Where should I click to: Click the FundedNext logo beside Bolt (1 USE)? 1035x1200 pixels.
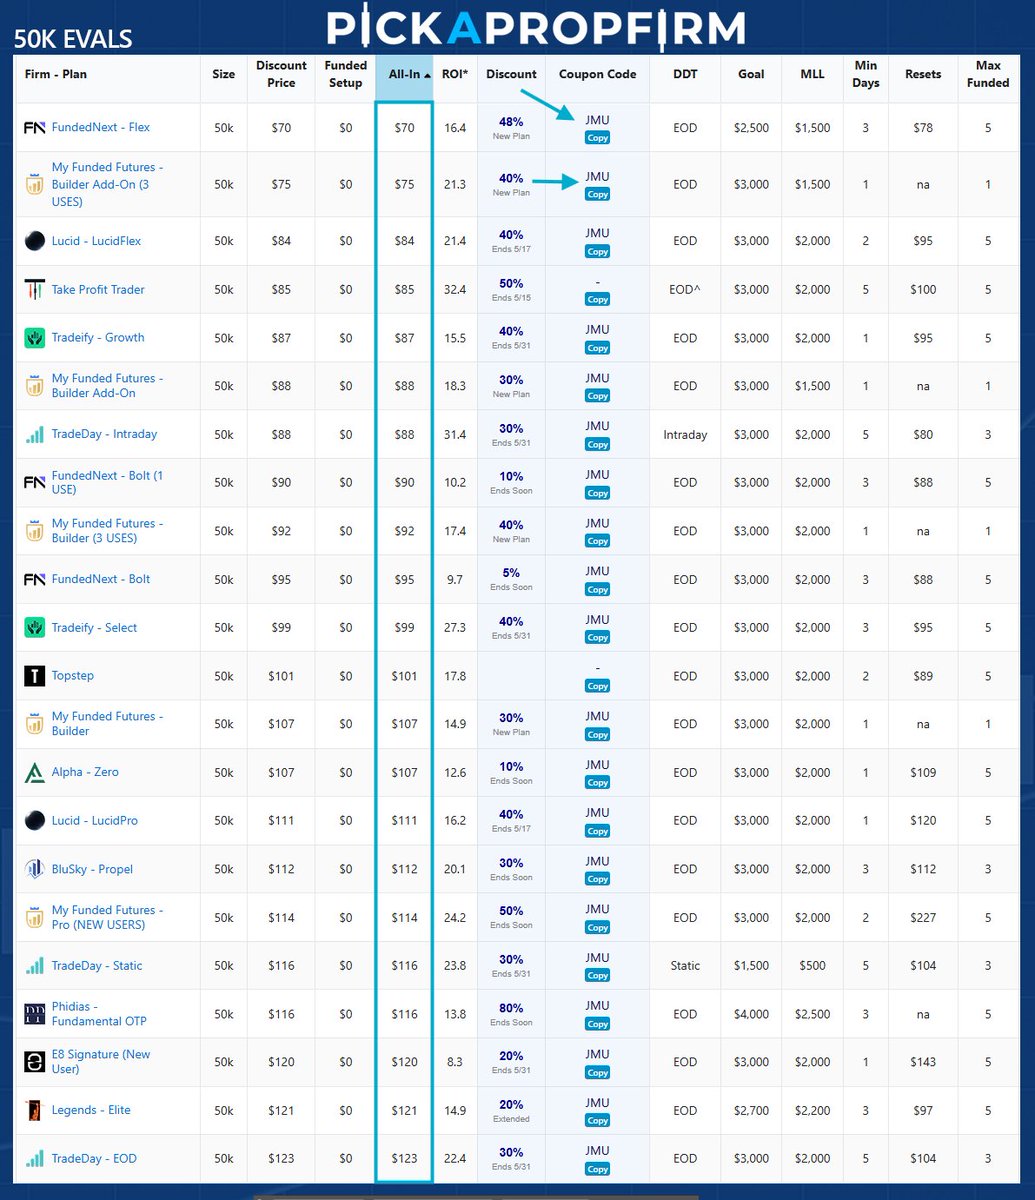coord(34,482)
